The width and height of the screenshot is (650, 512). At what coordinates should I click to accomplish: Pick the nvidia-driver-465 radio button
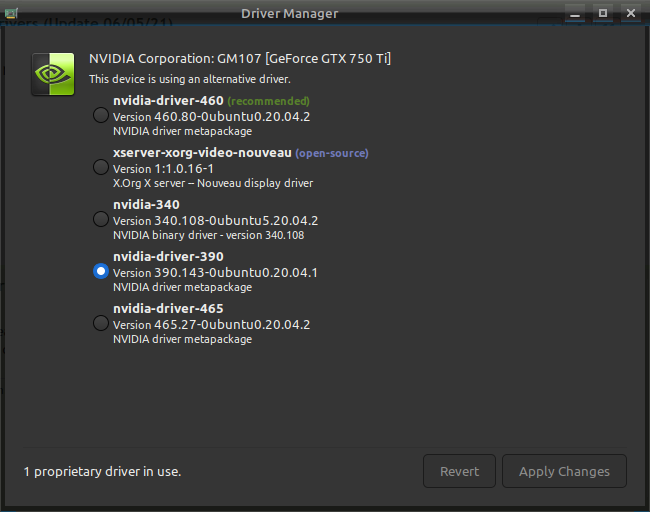[x=101, y=323]
